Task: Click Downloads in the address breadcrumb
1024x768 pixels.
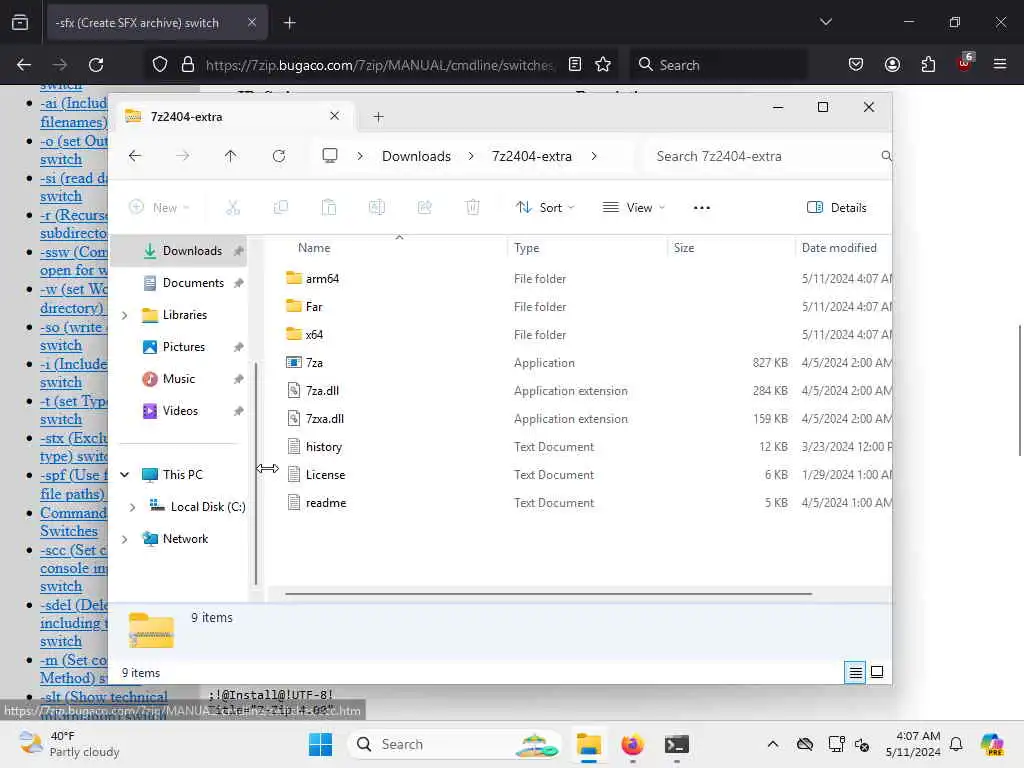Action: (416, 156)
